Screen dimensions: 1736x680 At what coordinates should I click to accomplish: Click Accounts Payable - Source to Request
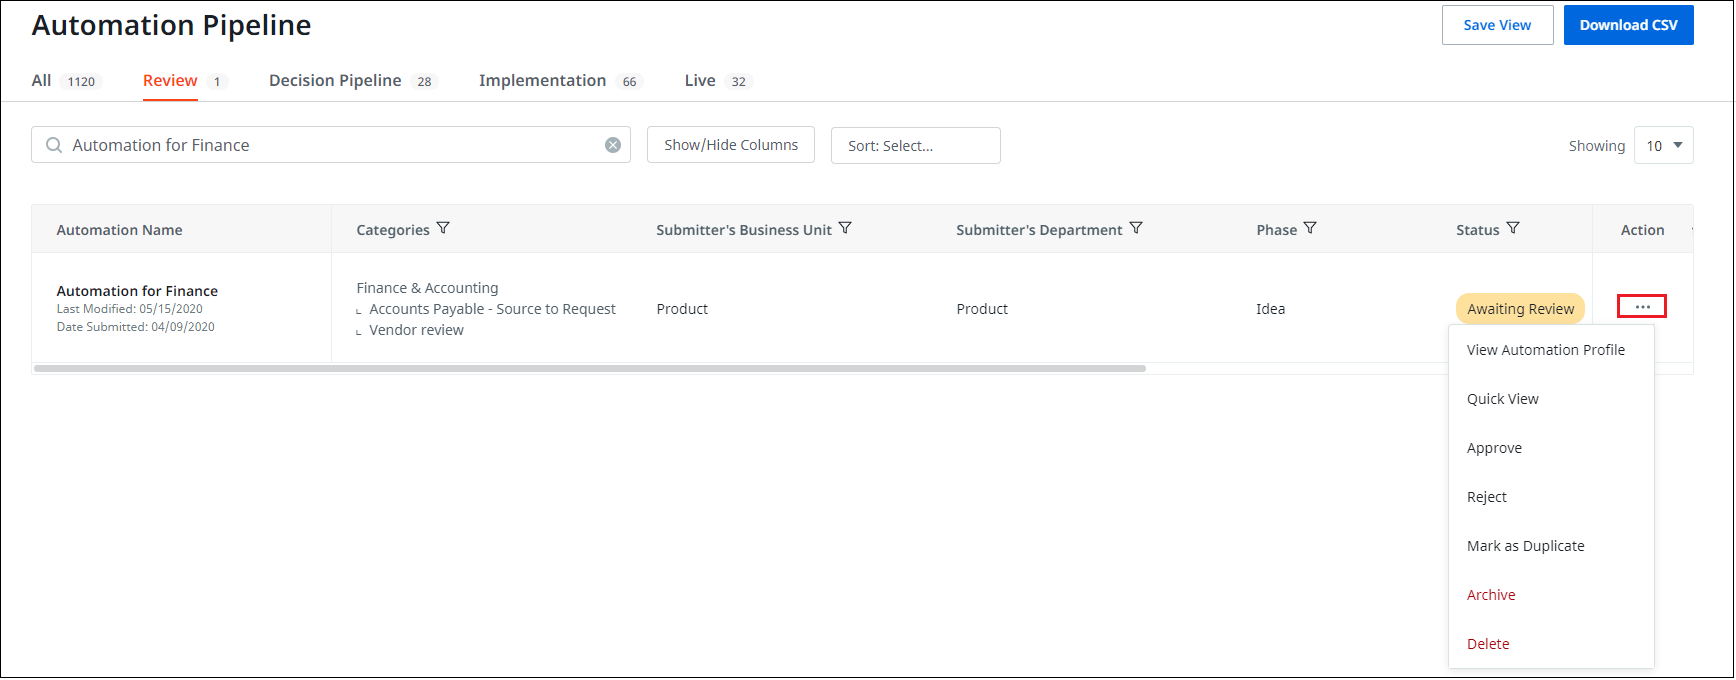pyautogui.click(x=492, y=309)
